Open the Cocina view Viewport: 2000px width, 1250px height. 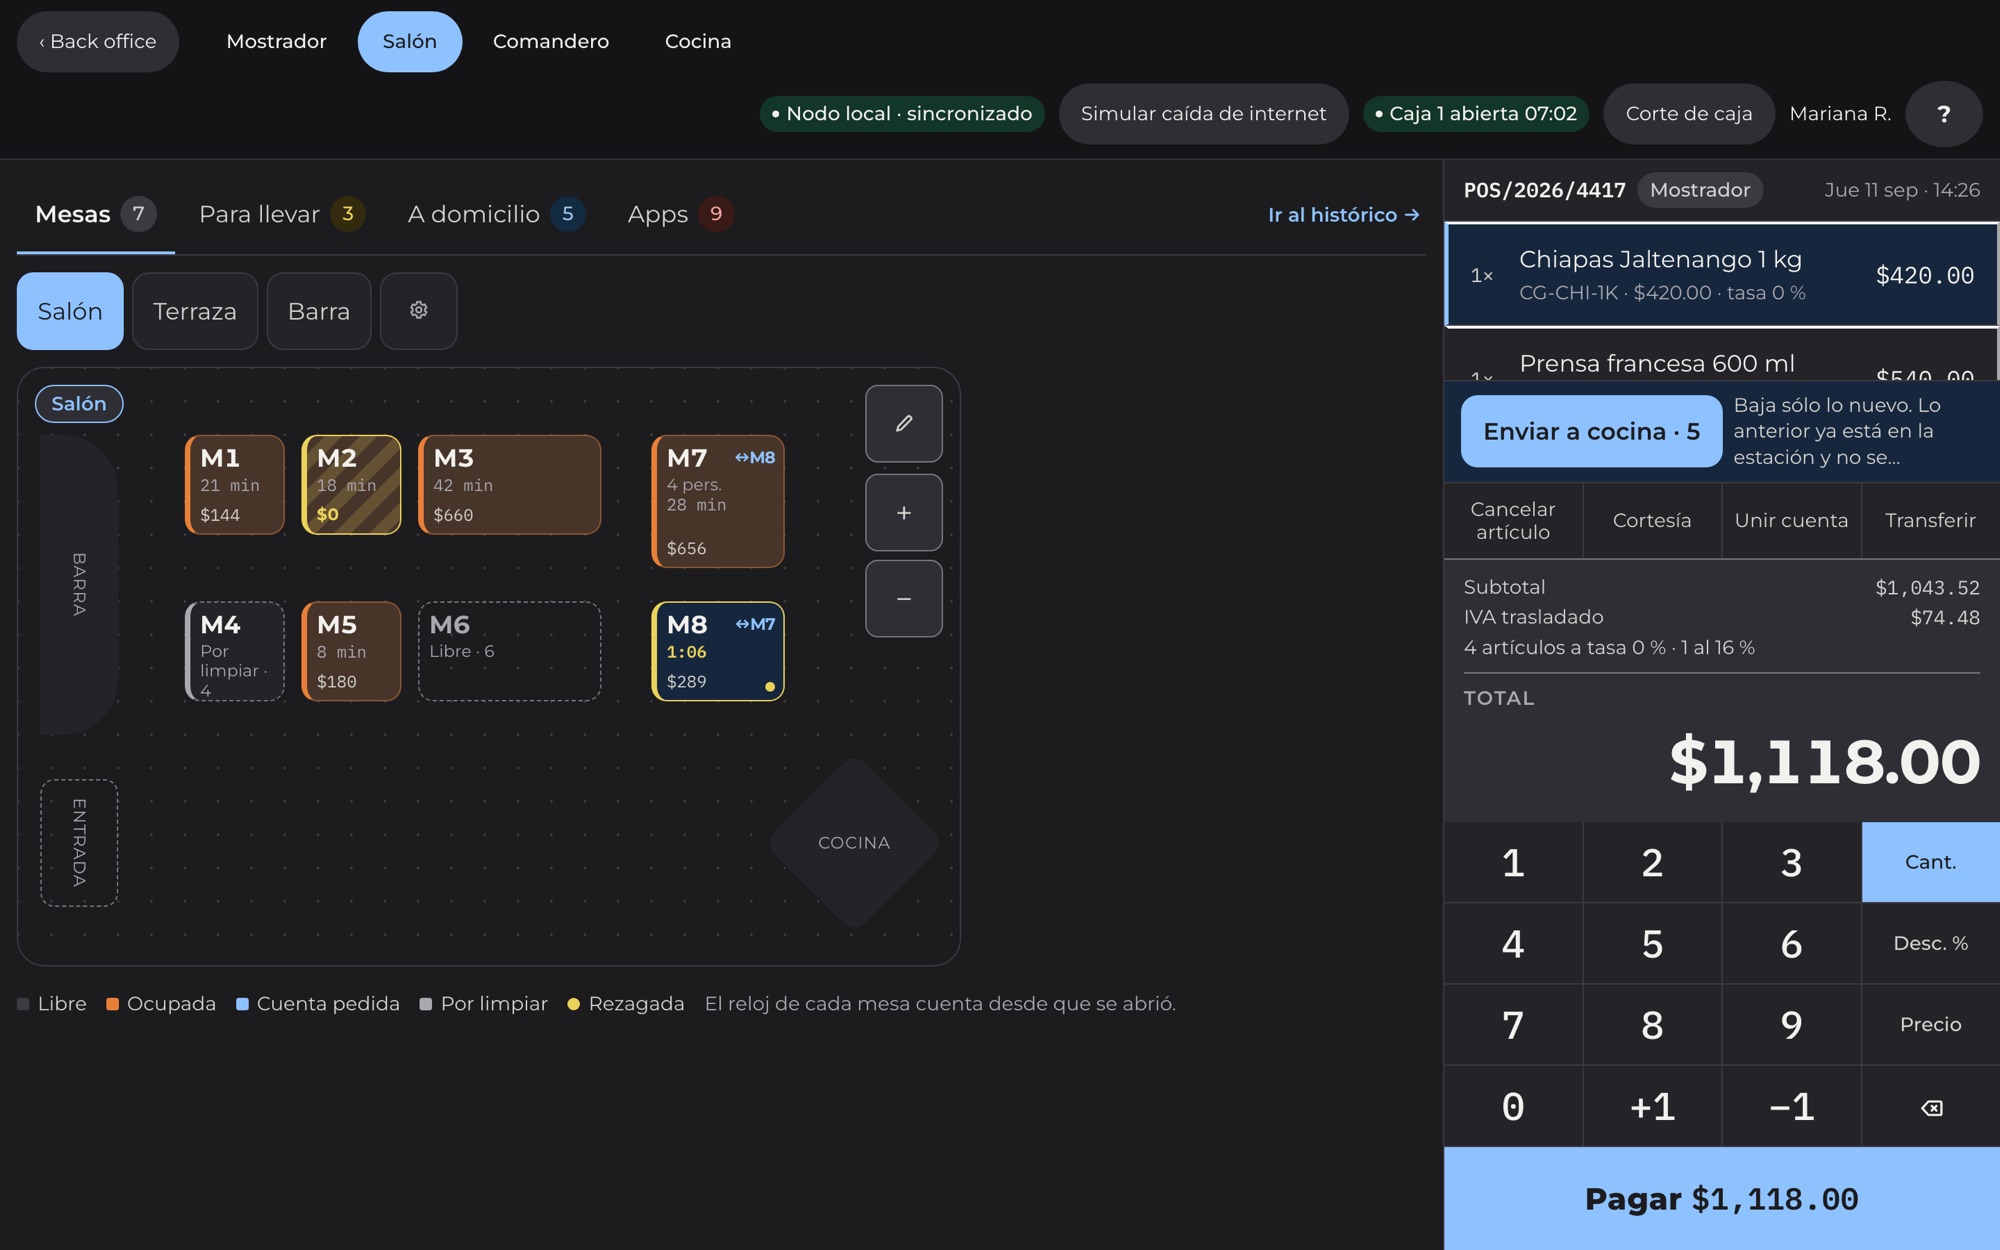tap(698, 41)
